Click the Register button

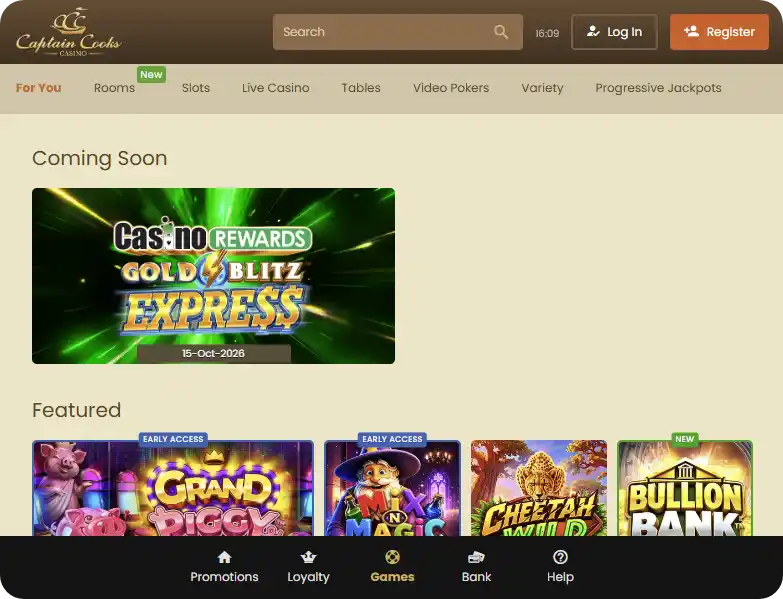719,32
